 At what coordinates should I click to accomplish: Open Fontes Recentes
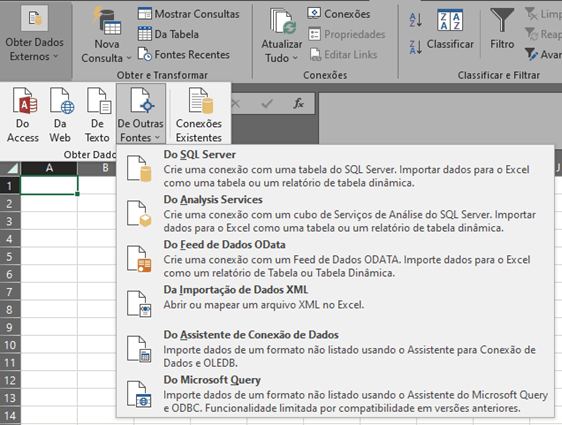coord(184,54)
